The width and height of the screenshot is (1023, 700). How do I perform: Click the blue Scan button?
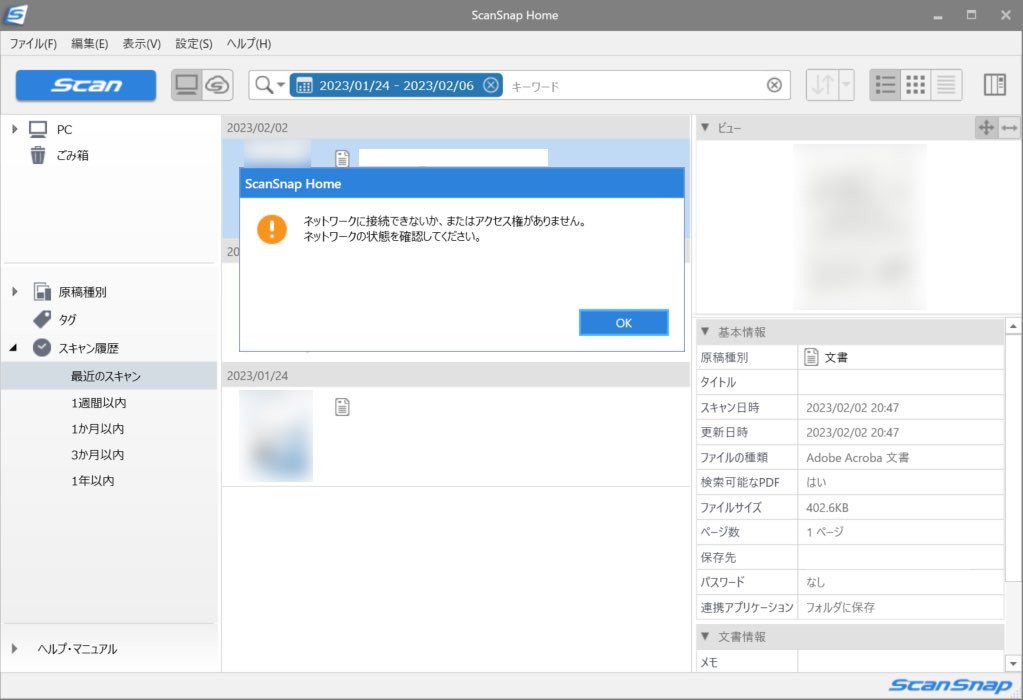85,85
